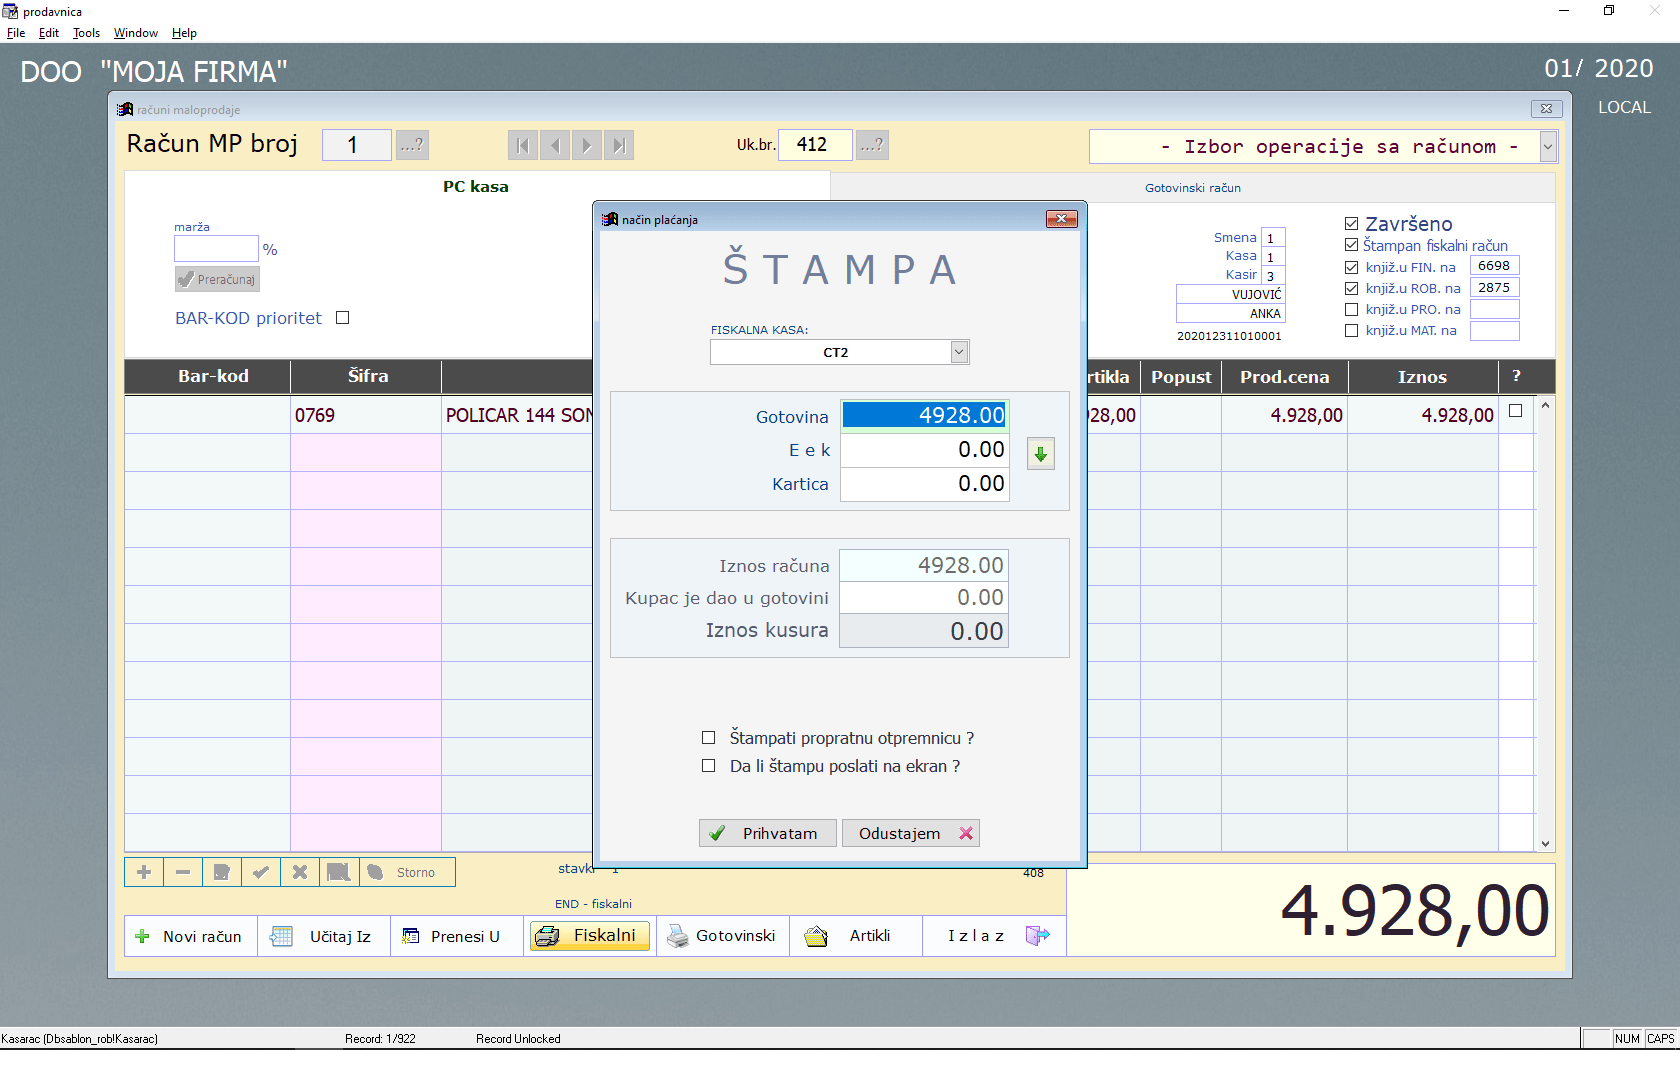Click the knjiž.u FIN. value 6698

(x=1494, y=266)
